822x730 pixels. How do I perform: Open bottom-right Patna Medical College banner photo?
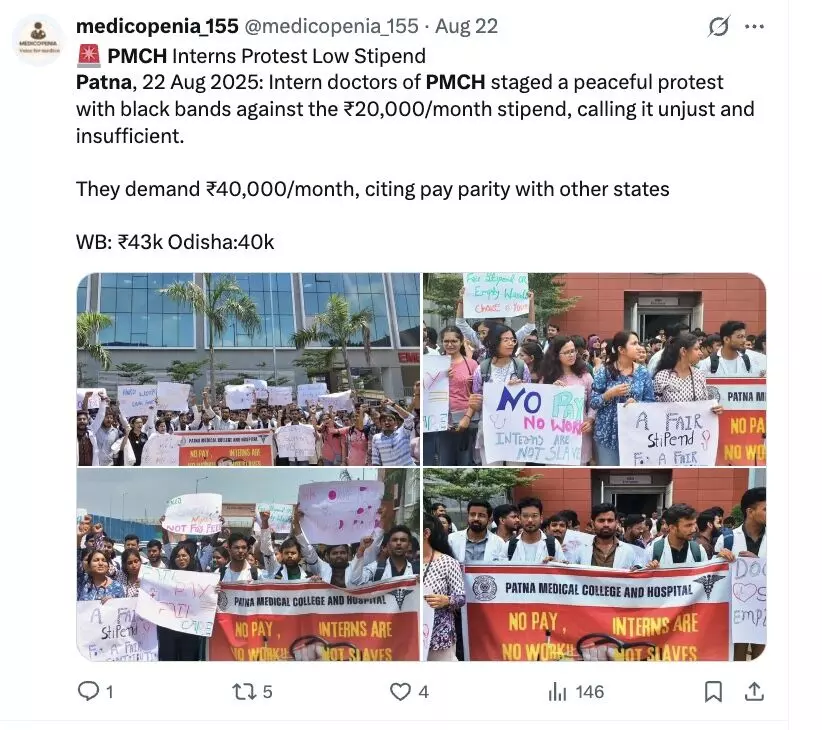click(594, 564)
